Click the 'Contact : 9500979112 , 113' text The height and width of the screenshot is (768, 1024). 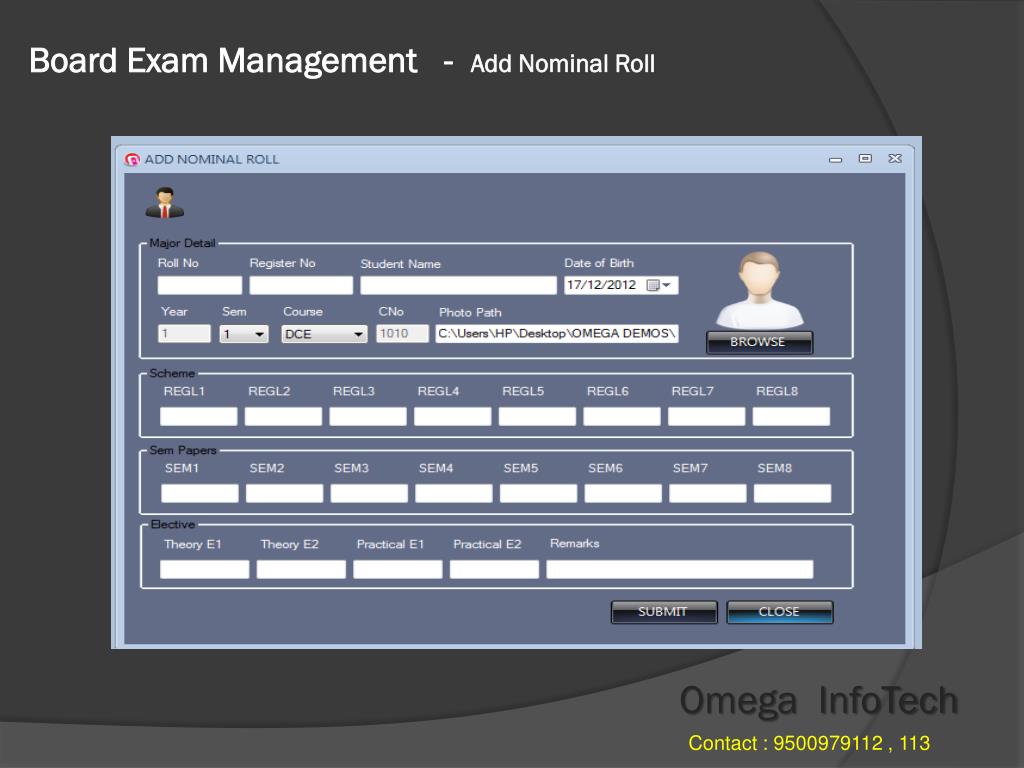point(809,743)
